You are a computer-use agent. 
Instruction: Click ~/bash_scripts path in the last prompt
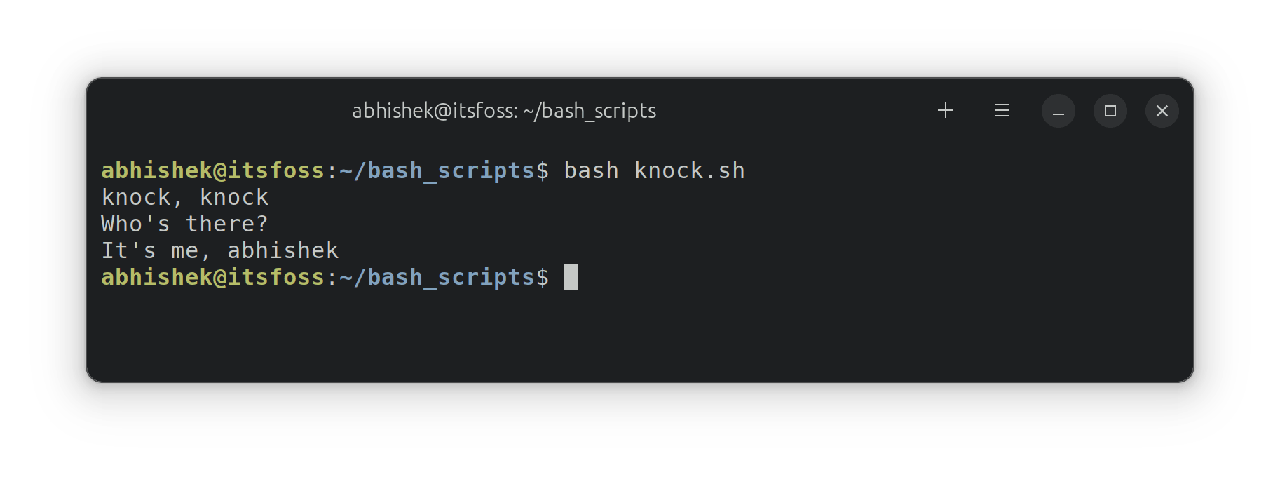pos(437,277)
